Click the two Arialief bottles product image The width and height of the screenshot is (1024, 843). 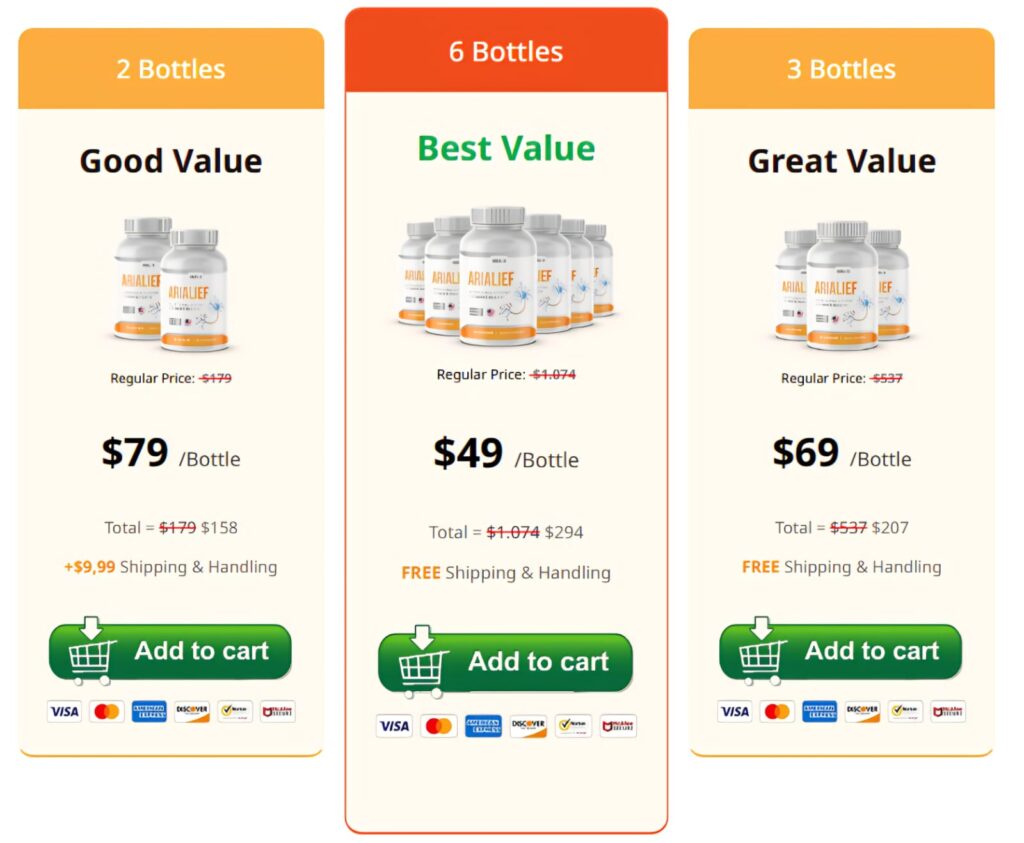171,283
